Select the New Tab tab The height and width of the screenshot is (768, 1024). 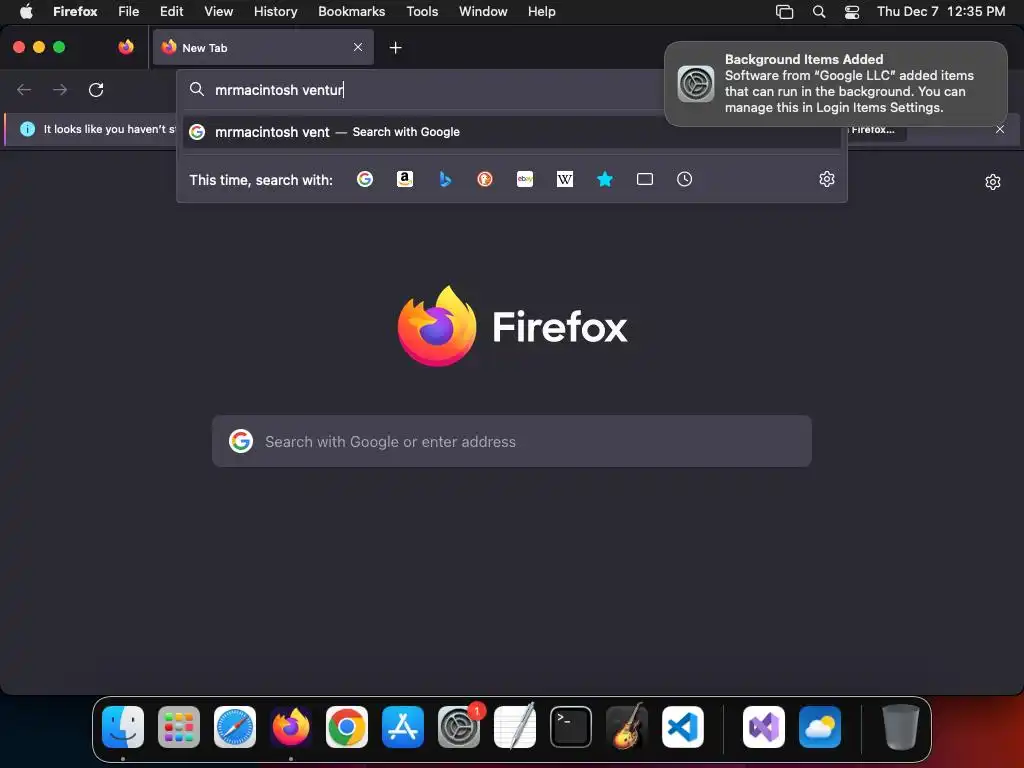(x=263, y=47)
